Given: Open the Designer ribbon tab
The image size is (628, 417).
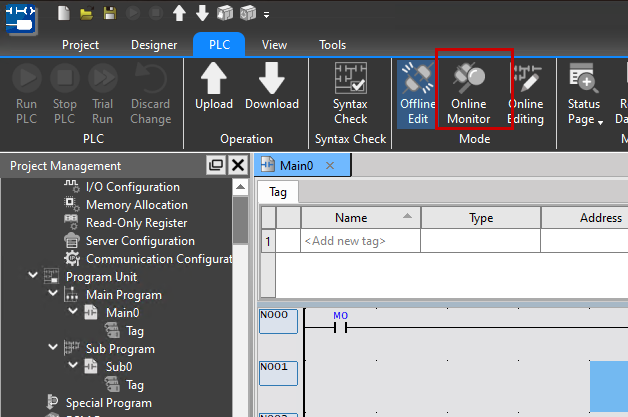Looking at the screenshot, I should (x=153, y=45).
